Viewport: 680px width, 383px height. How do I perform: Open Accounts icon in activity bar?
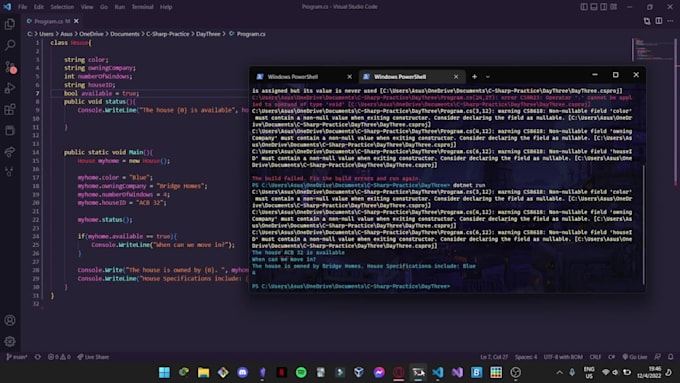[x=10, y=321]
